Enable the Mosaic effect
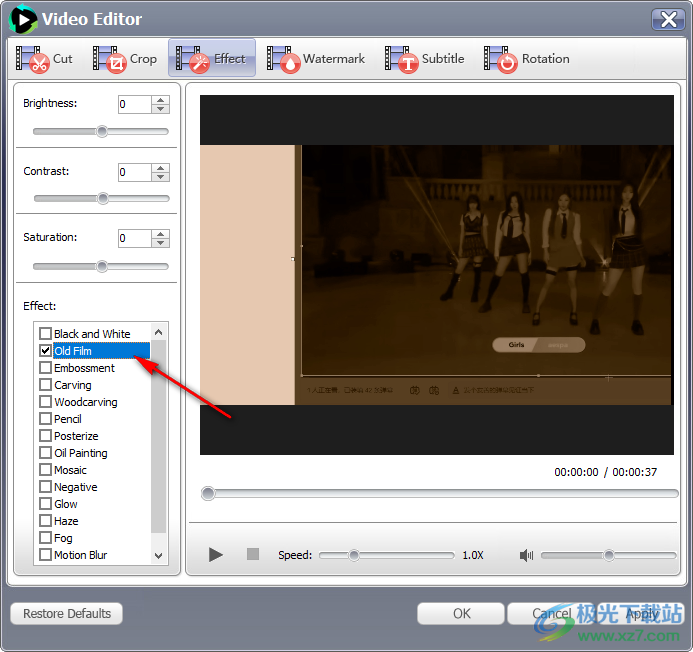Screen dimensions: 693x652 coord(45,470)
